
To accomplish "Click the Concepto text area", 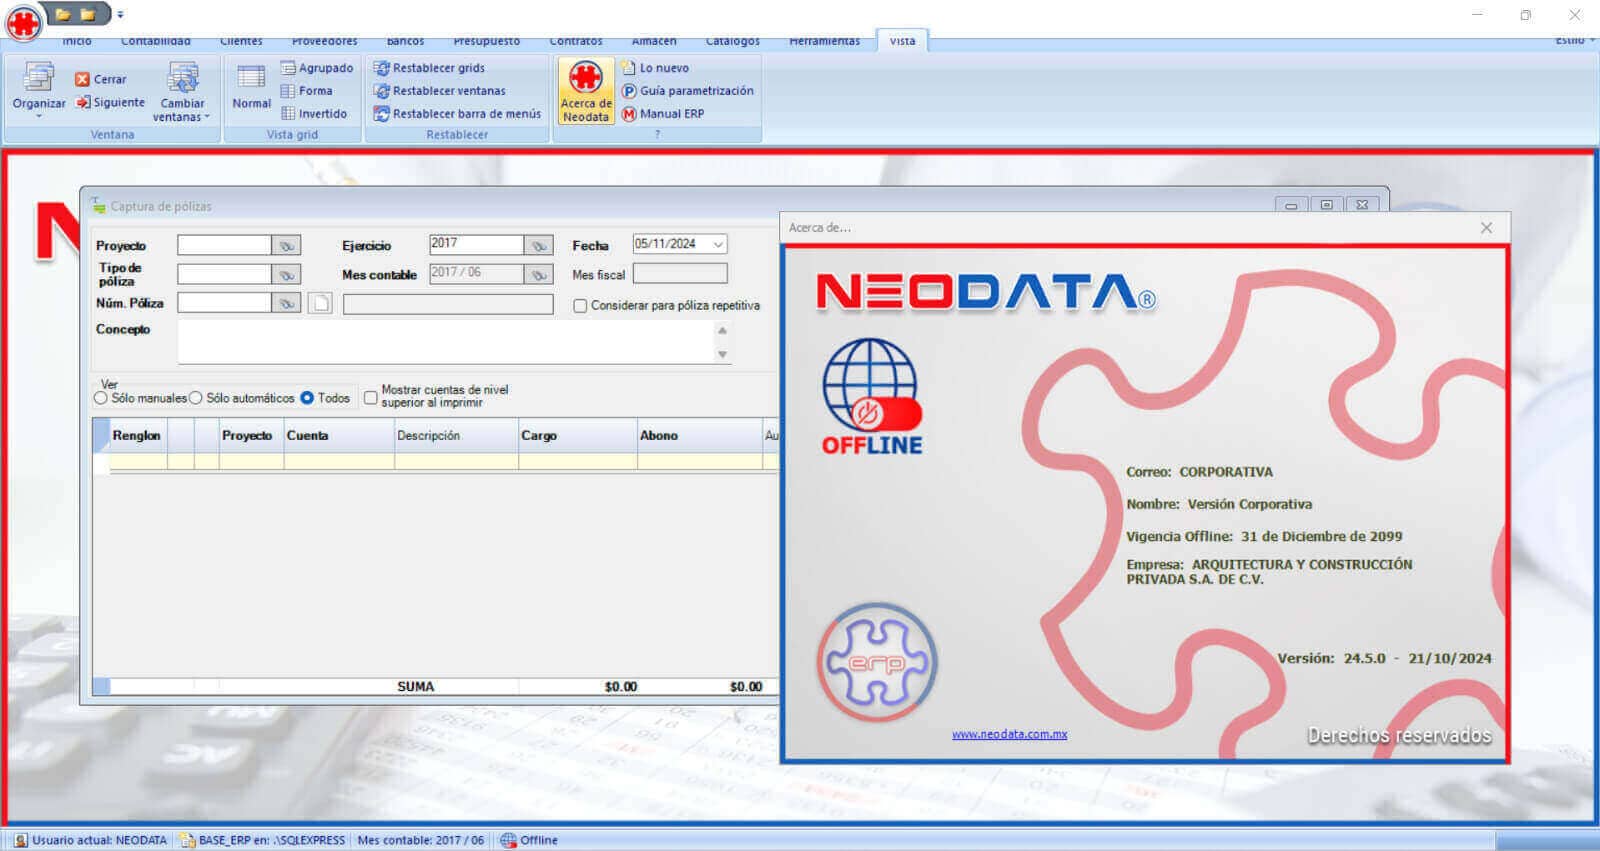I will [x=445, y=342].
